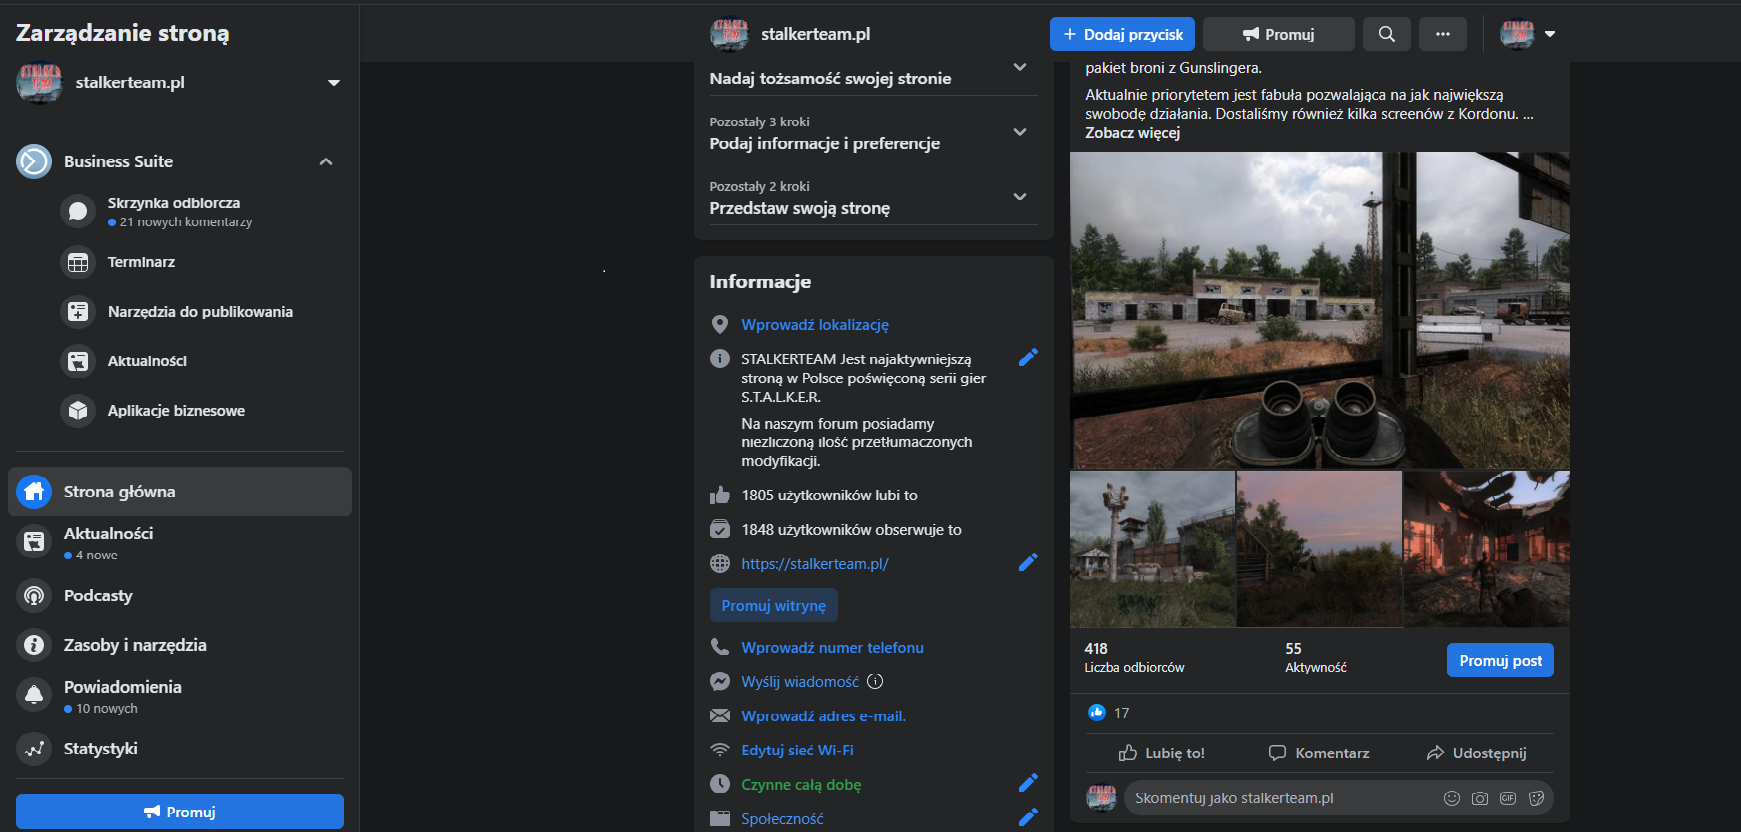
Task: Open the red-lit interior screenshot thumbnail
Action: click(x=1487, y=549)
